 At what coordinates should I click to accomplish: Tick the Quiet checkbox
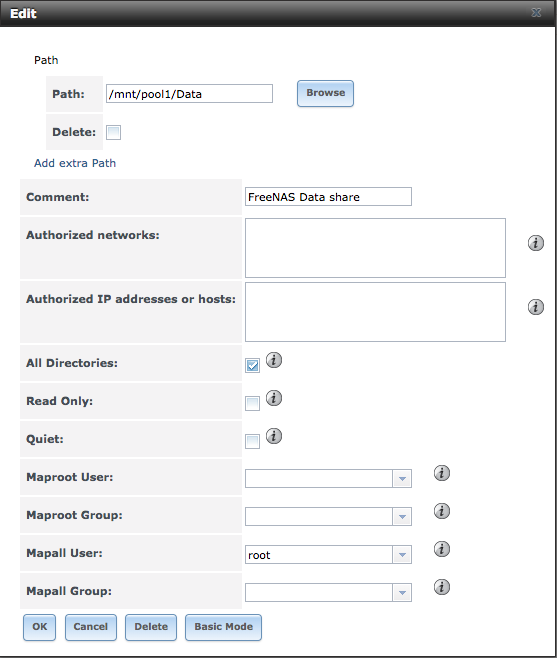point(252,441)
